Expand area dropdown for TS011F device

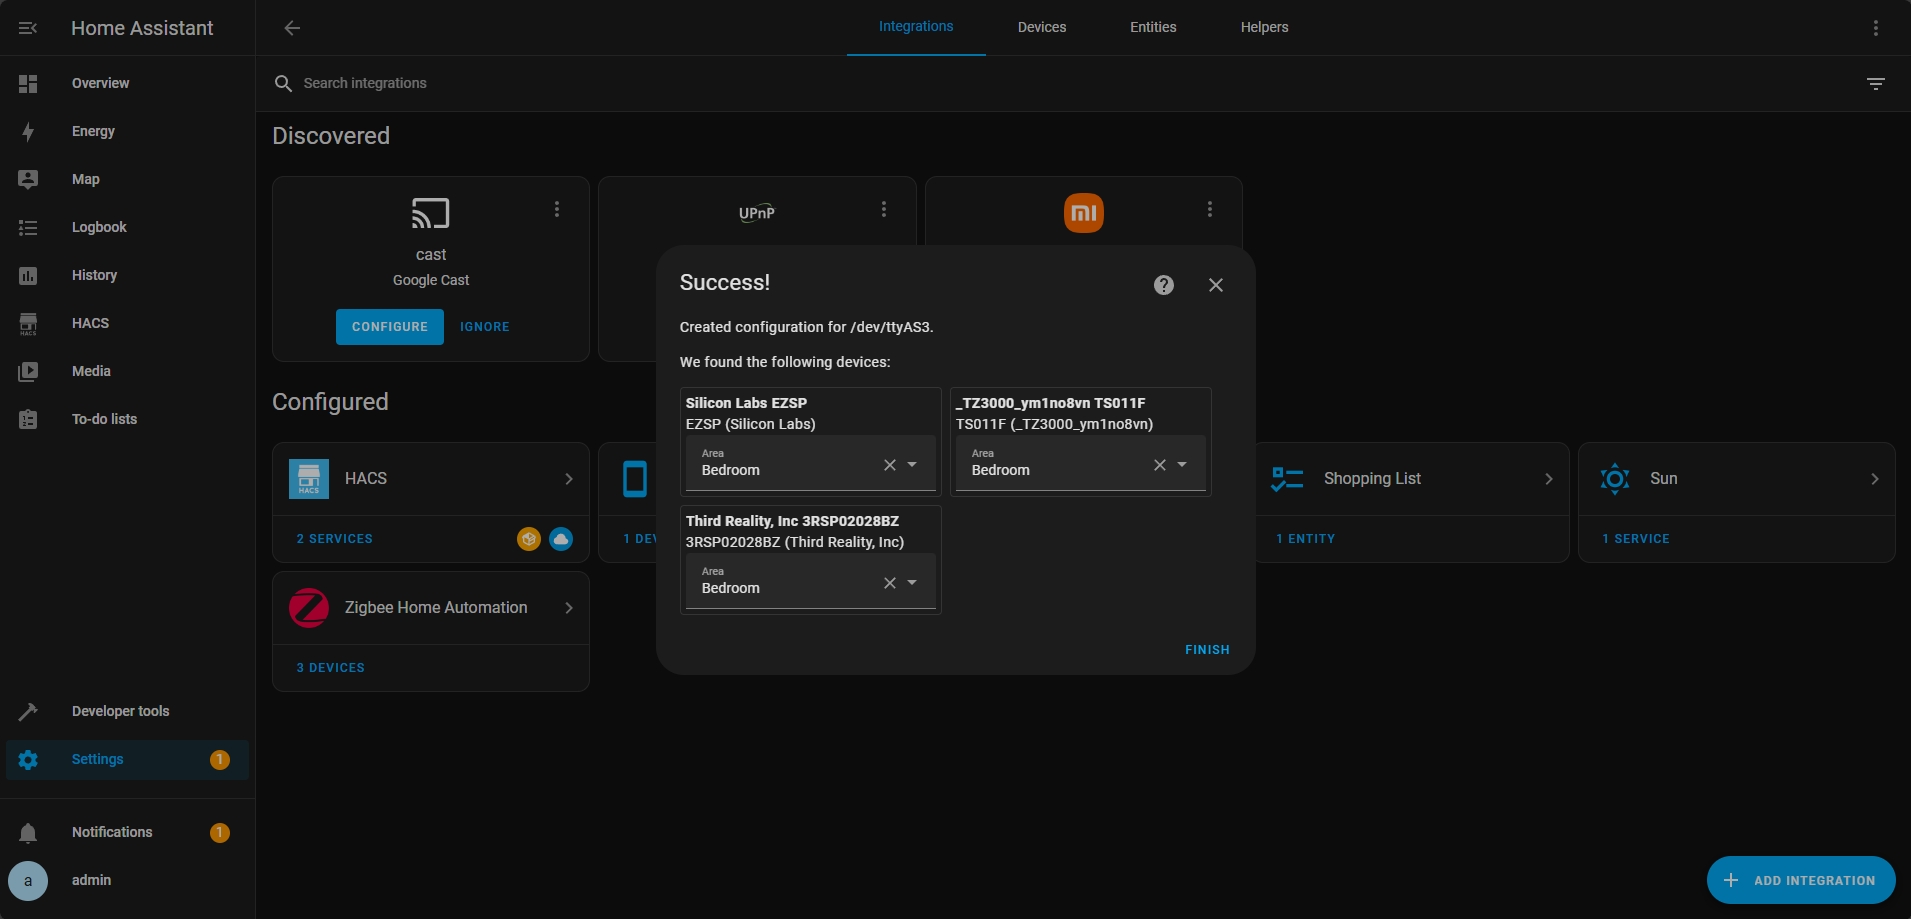(x=1182, y=465)
